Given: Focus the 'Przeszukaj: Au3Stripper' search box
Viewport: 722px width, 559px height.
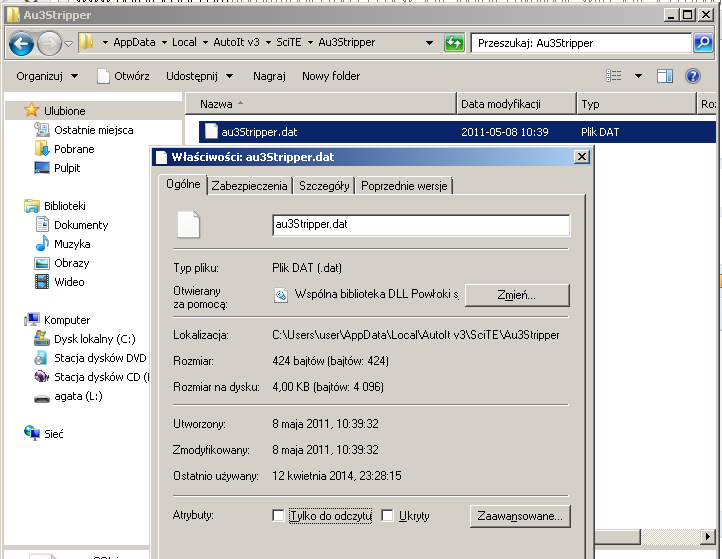Looking at the screenshot, I should pyautogui.click(x=582, y=43).
